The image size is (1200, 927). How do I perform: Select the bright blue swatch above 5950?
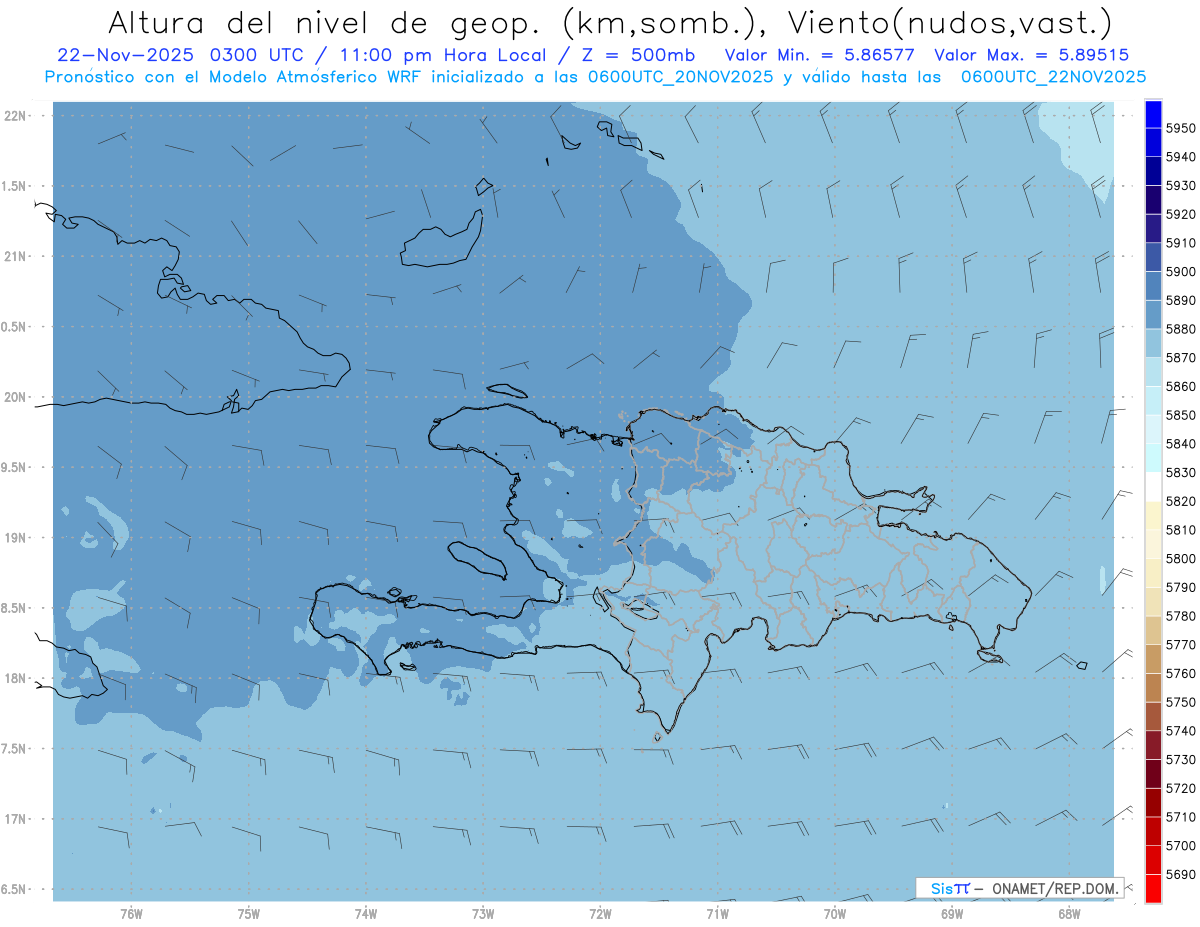[x=1153, y=114]
